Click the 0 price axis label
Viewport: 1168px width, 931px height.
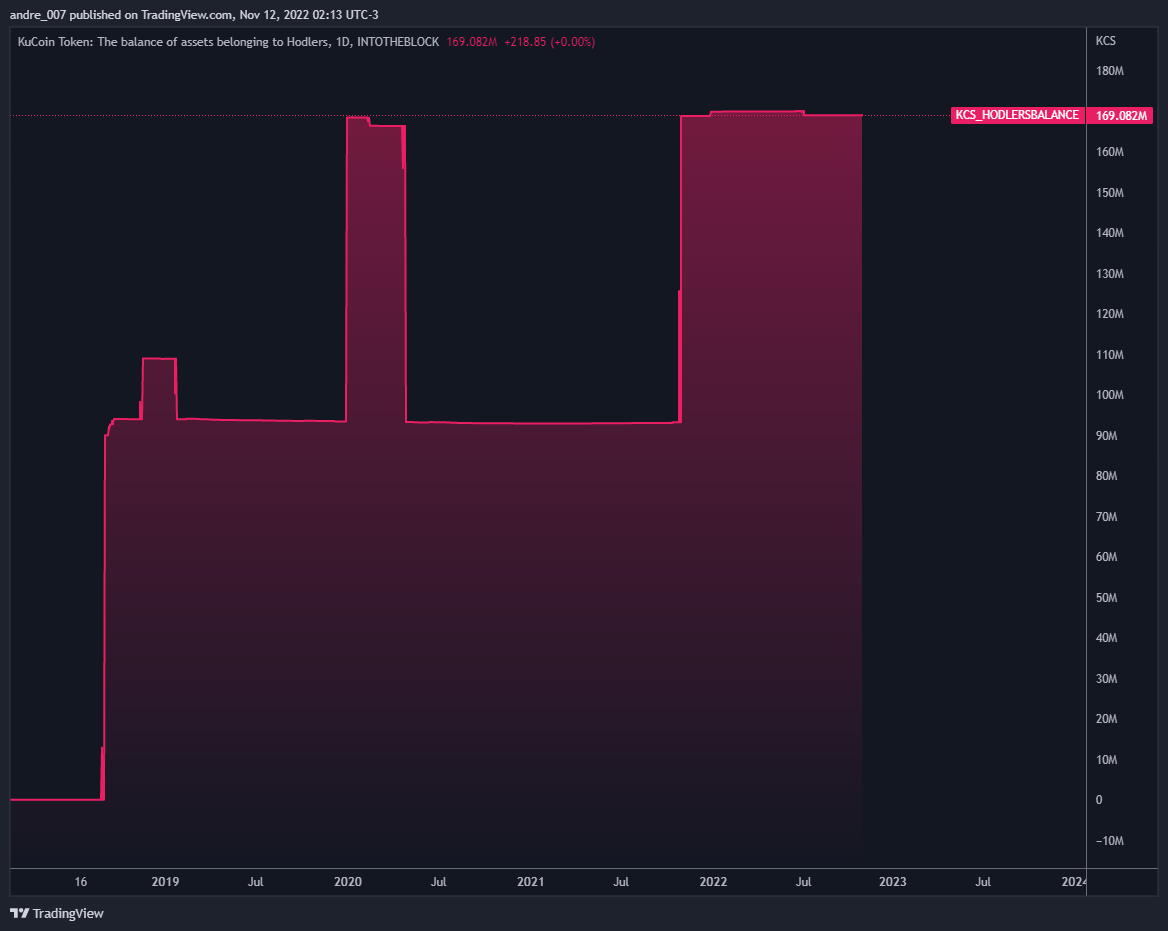(1099, 800)
